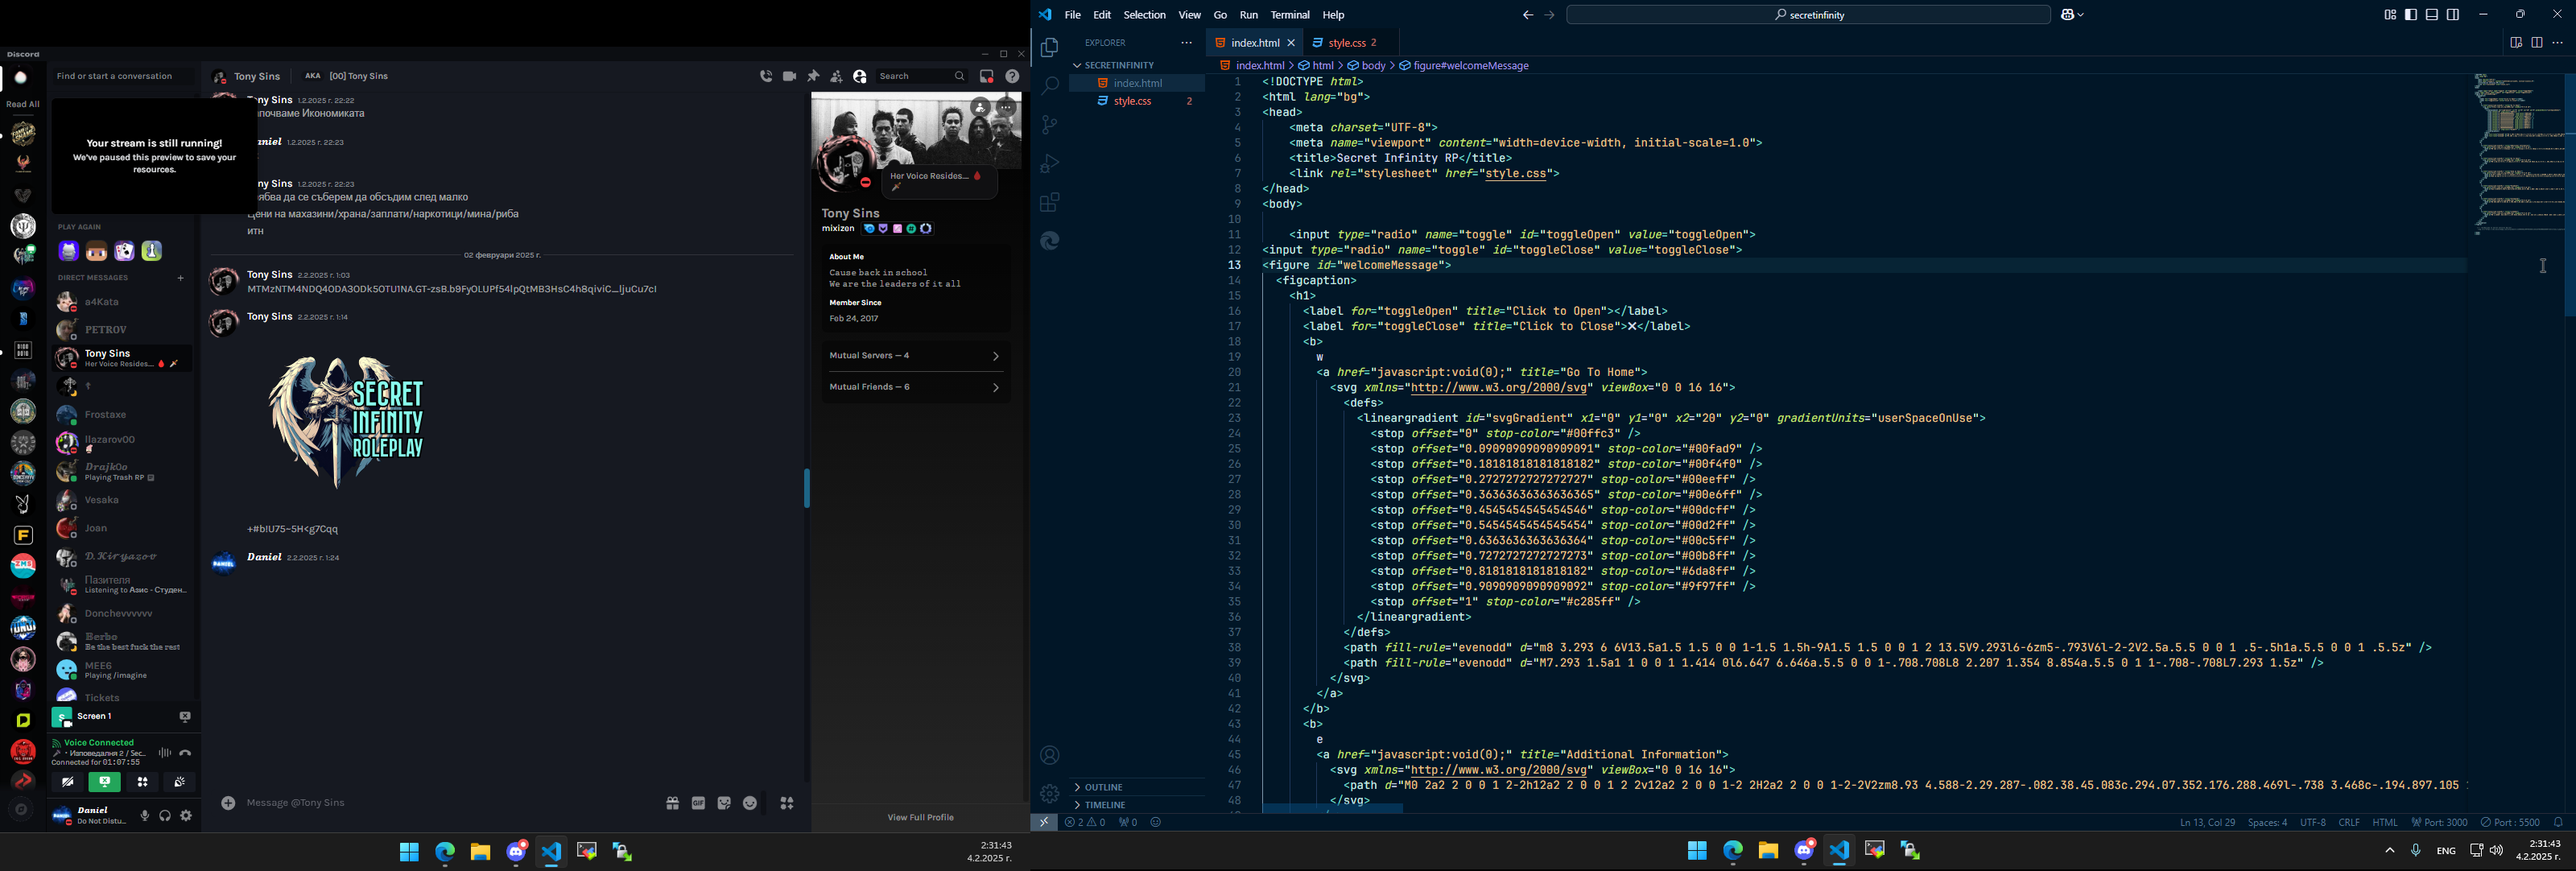
Task: Open sticker picker in message bar
Action: [724, 803]
